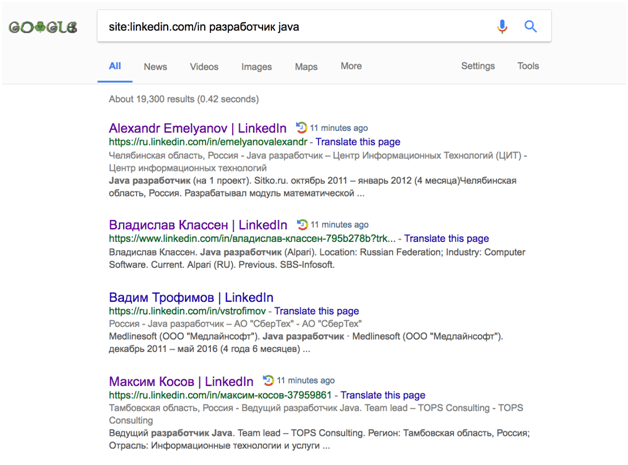The width and height of the screenshot is (628, 465).
Task: Open Максим Косов LinkedIn result
Action: pyautogui.click(x=181, y=381)
